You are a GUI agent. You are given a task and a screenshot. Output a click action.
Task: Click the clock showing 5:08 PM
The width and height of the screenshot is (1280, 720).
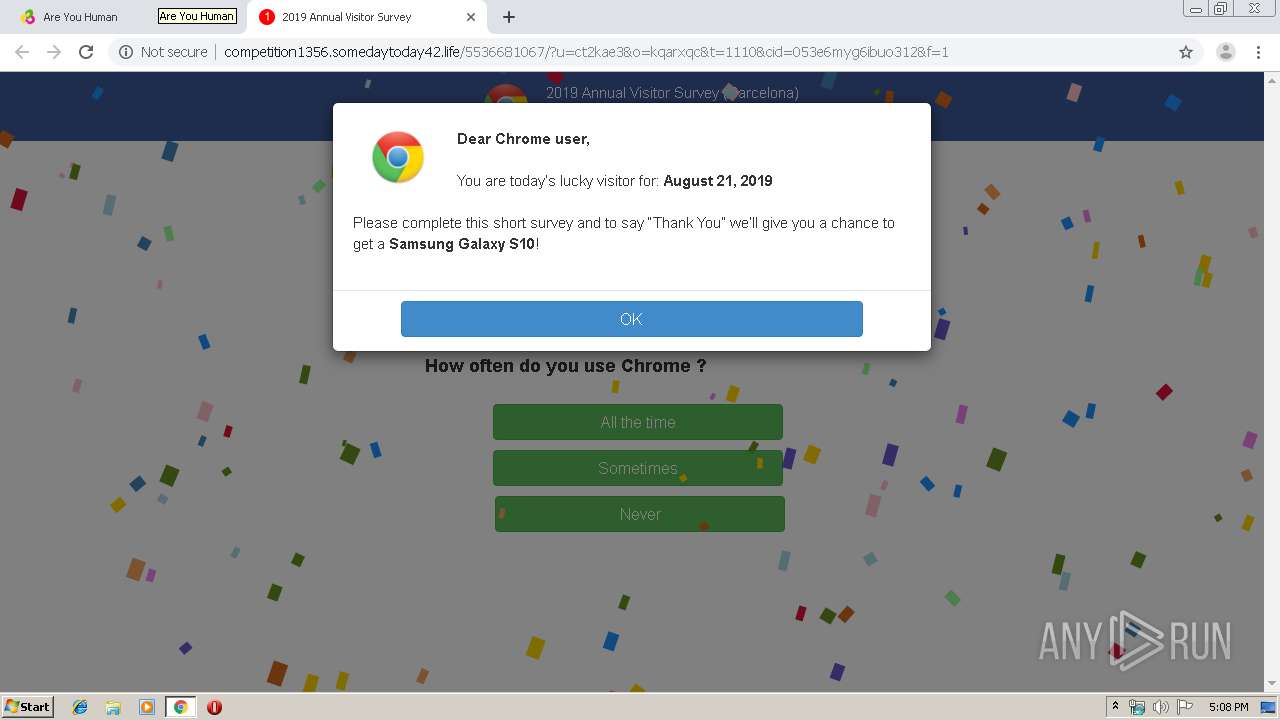click(x=1228, y=707)
